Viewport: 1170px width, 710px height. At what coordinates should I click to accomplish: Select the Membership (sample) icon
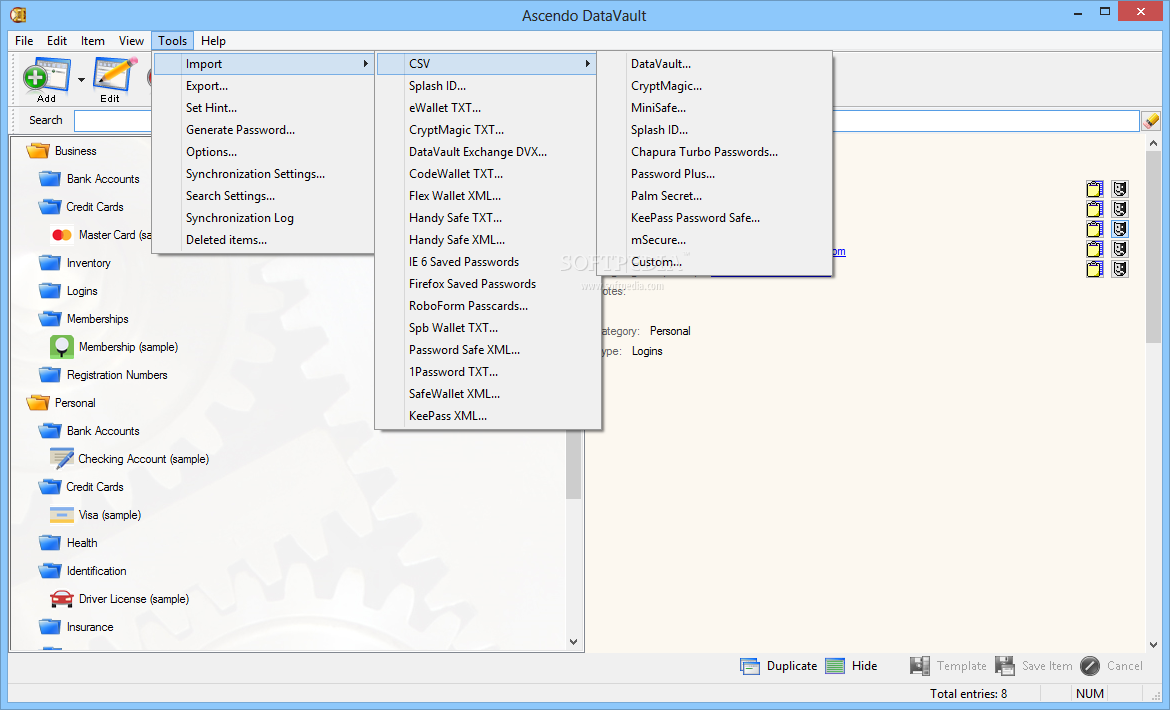pos(62,347)
